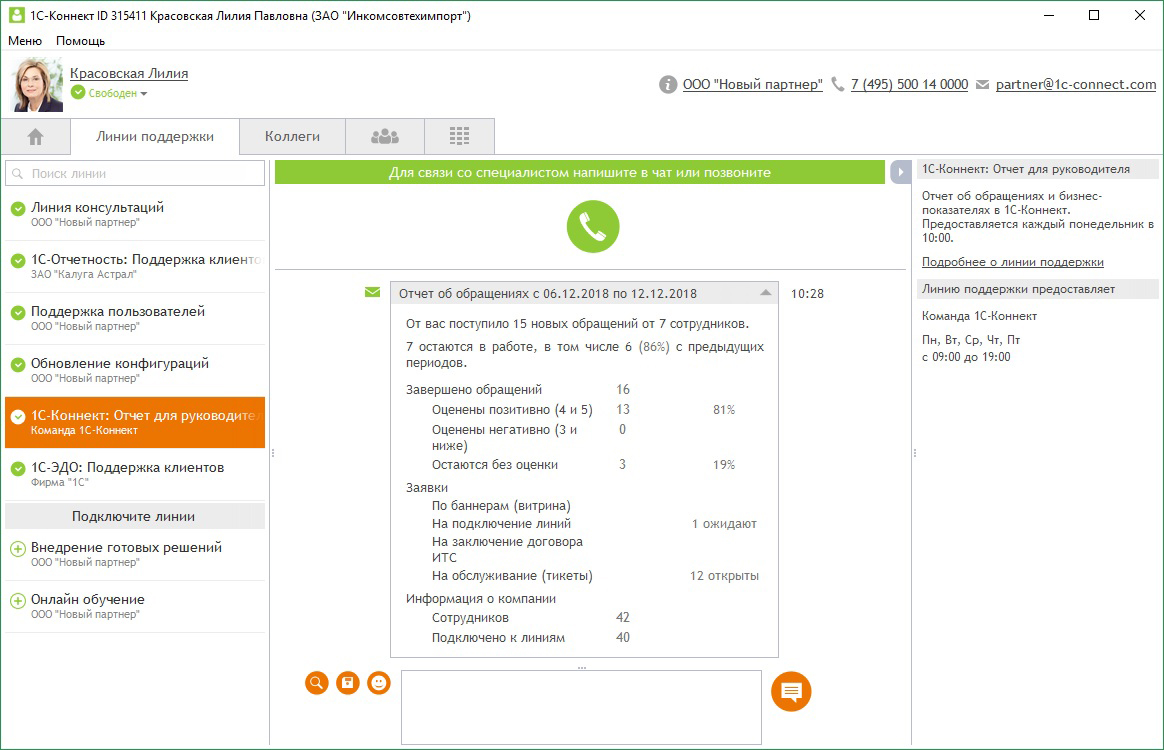The width and height of the screenshot is (1164, 750).
Task: Call the specialist with green phone button
Action: click(x=592, y=226)
